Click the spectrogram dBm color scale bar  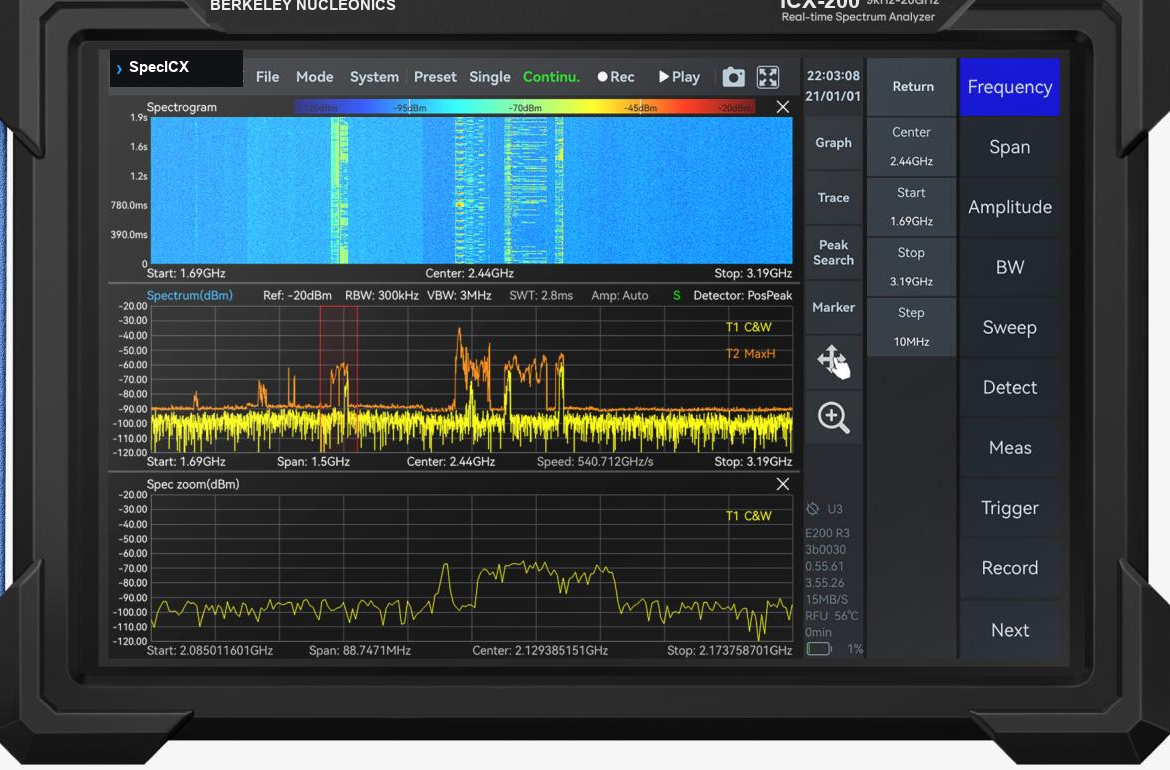[525, 107]
